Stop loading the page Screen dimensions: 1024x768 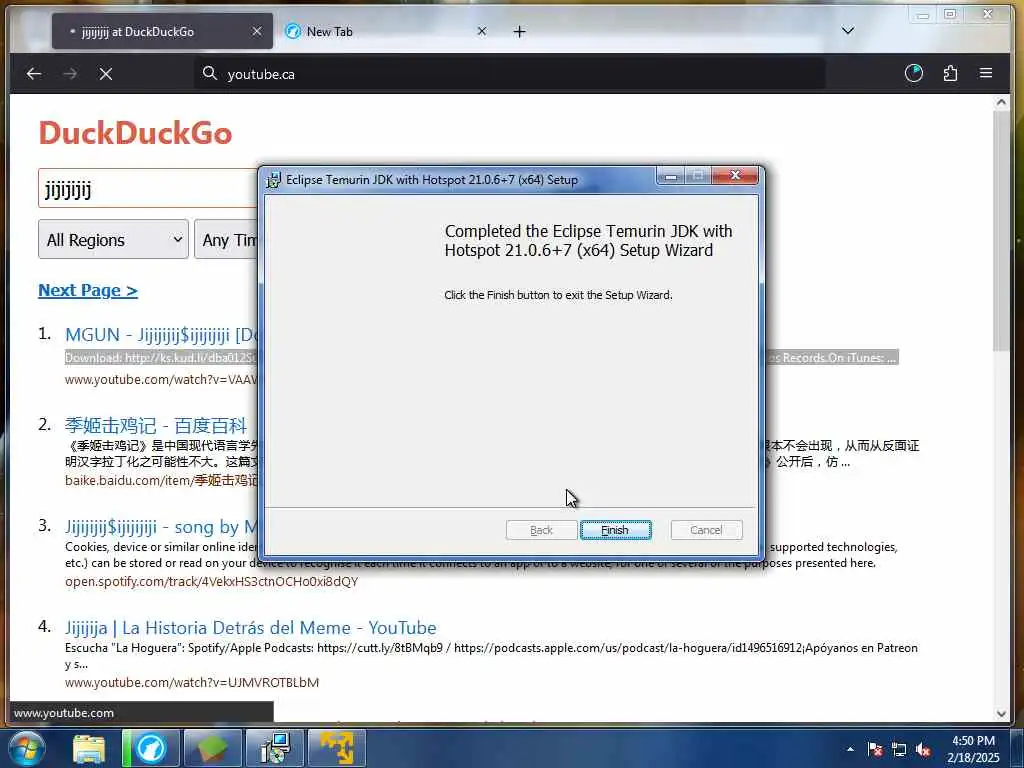coord(106,74)
